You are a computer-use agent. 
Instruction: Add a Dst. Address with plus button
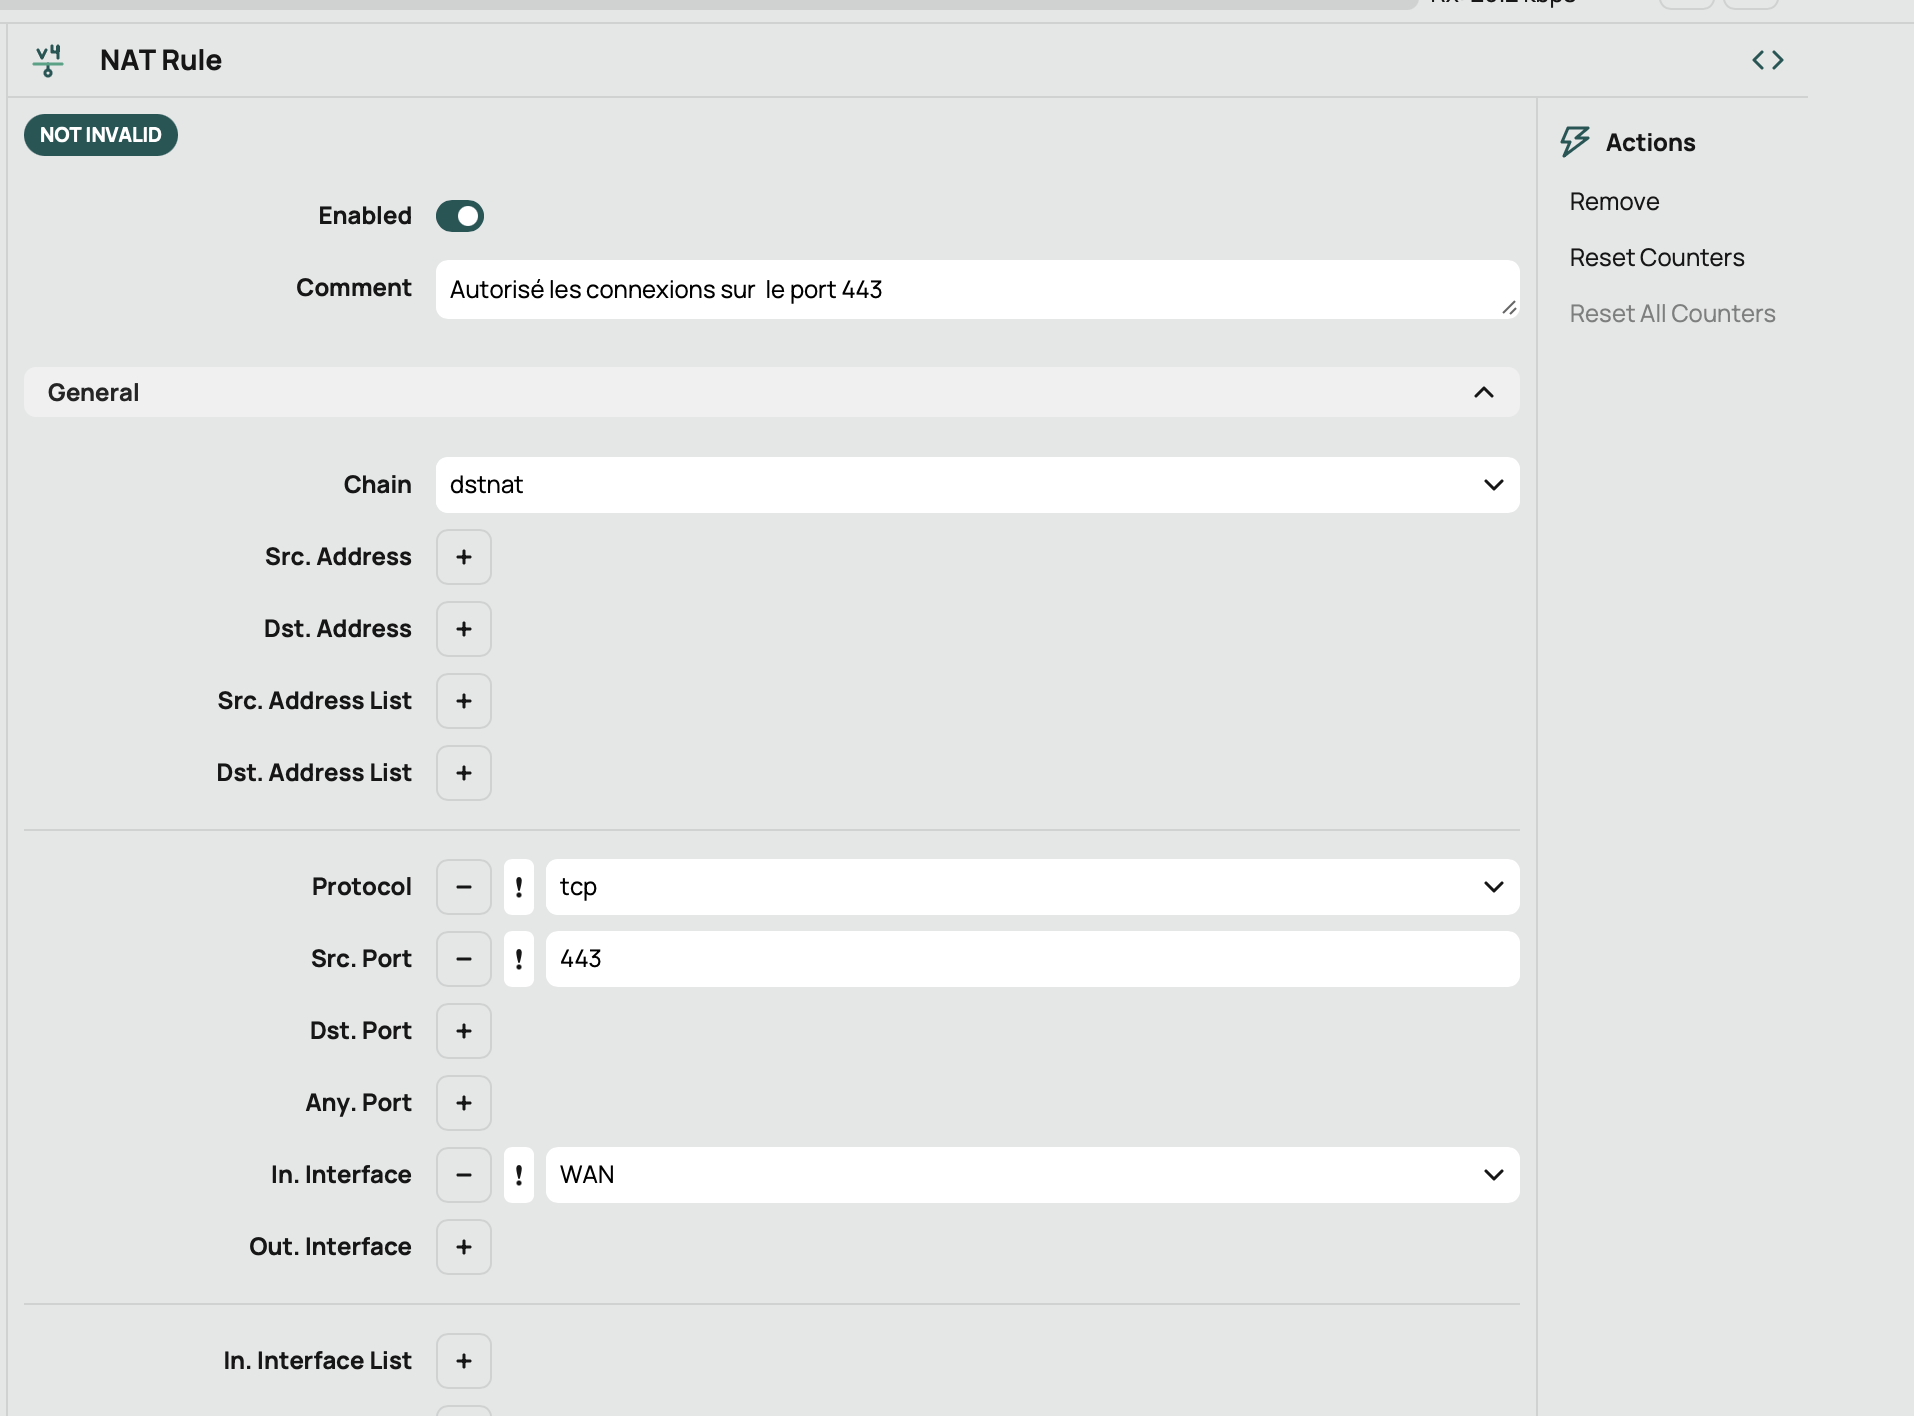point(463,629)
